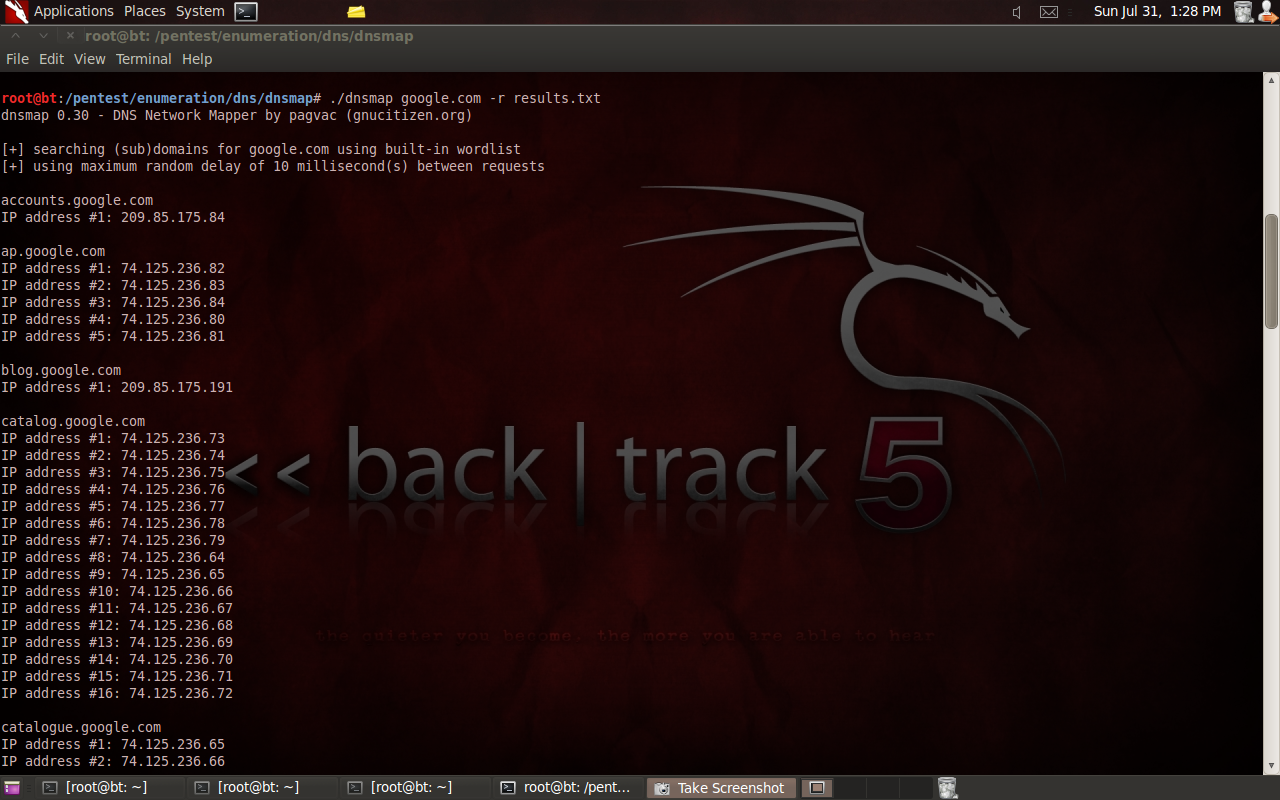
Task: Open the trash icon in the bottom panel
Action: tap(947, 788)
